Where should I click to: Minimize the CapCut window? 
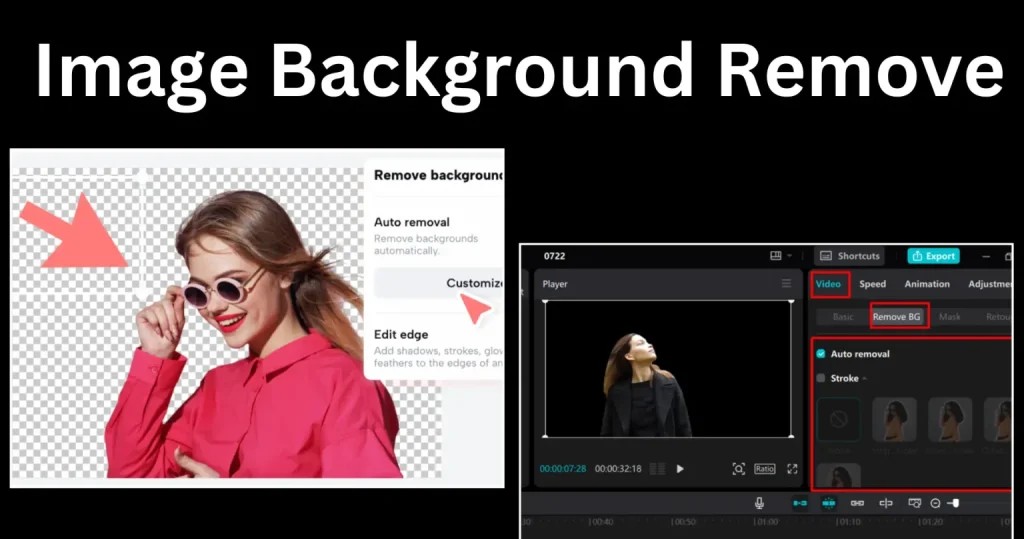(986, 256)
